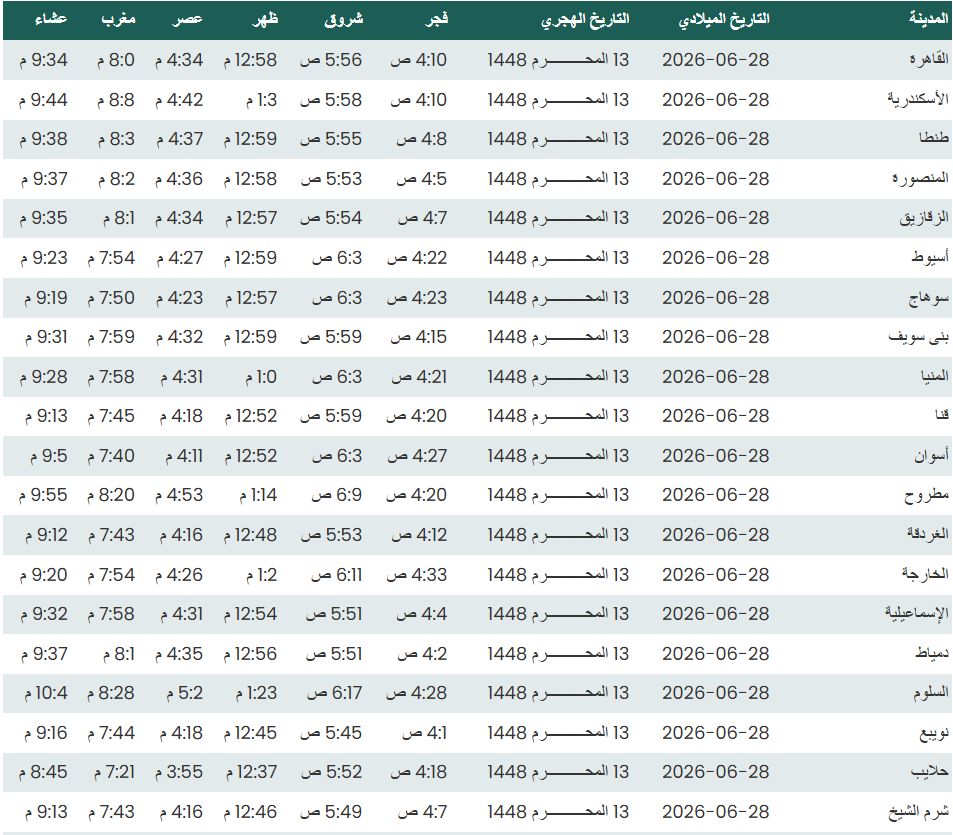Image resolution: width=953 pixels, height=835 pixels.
Task: Click نويبع sunrise time 5:45 ص
Action: pos(331,733)
